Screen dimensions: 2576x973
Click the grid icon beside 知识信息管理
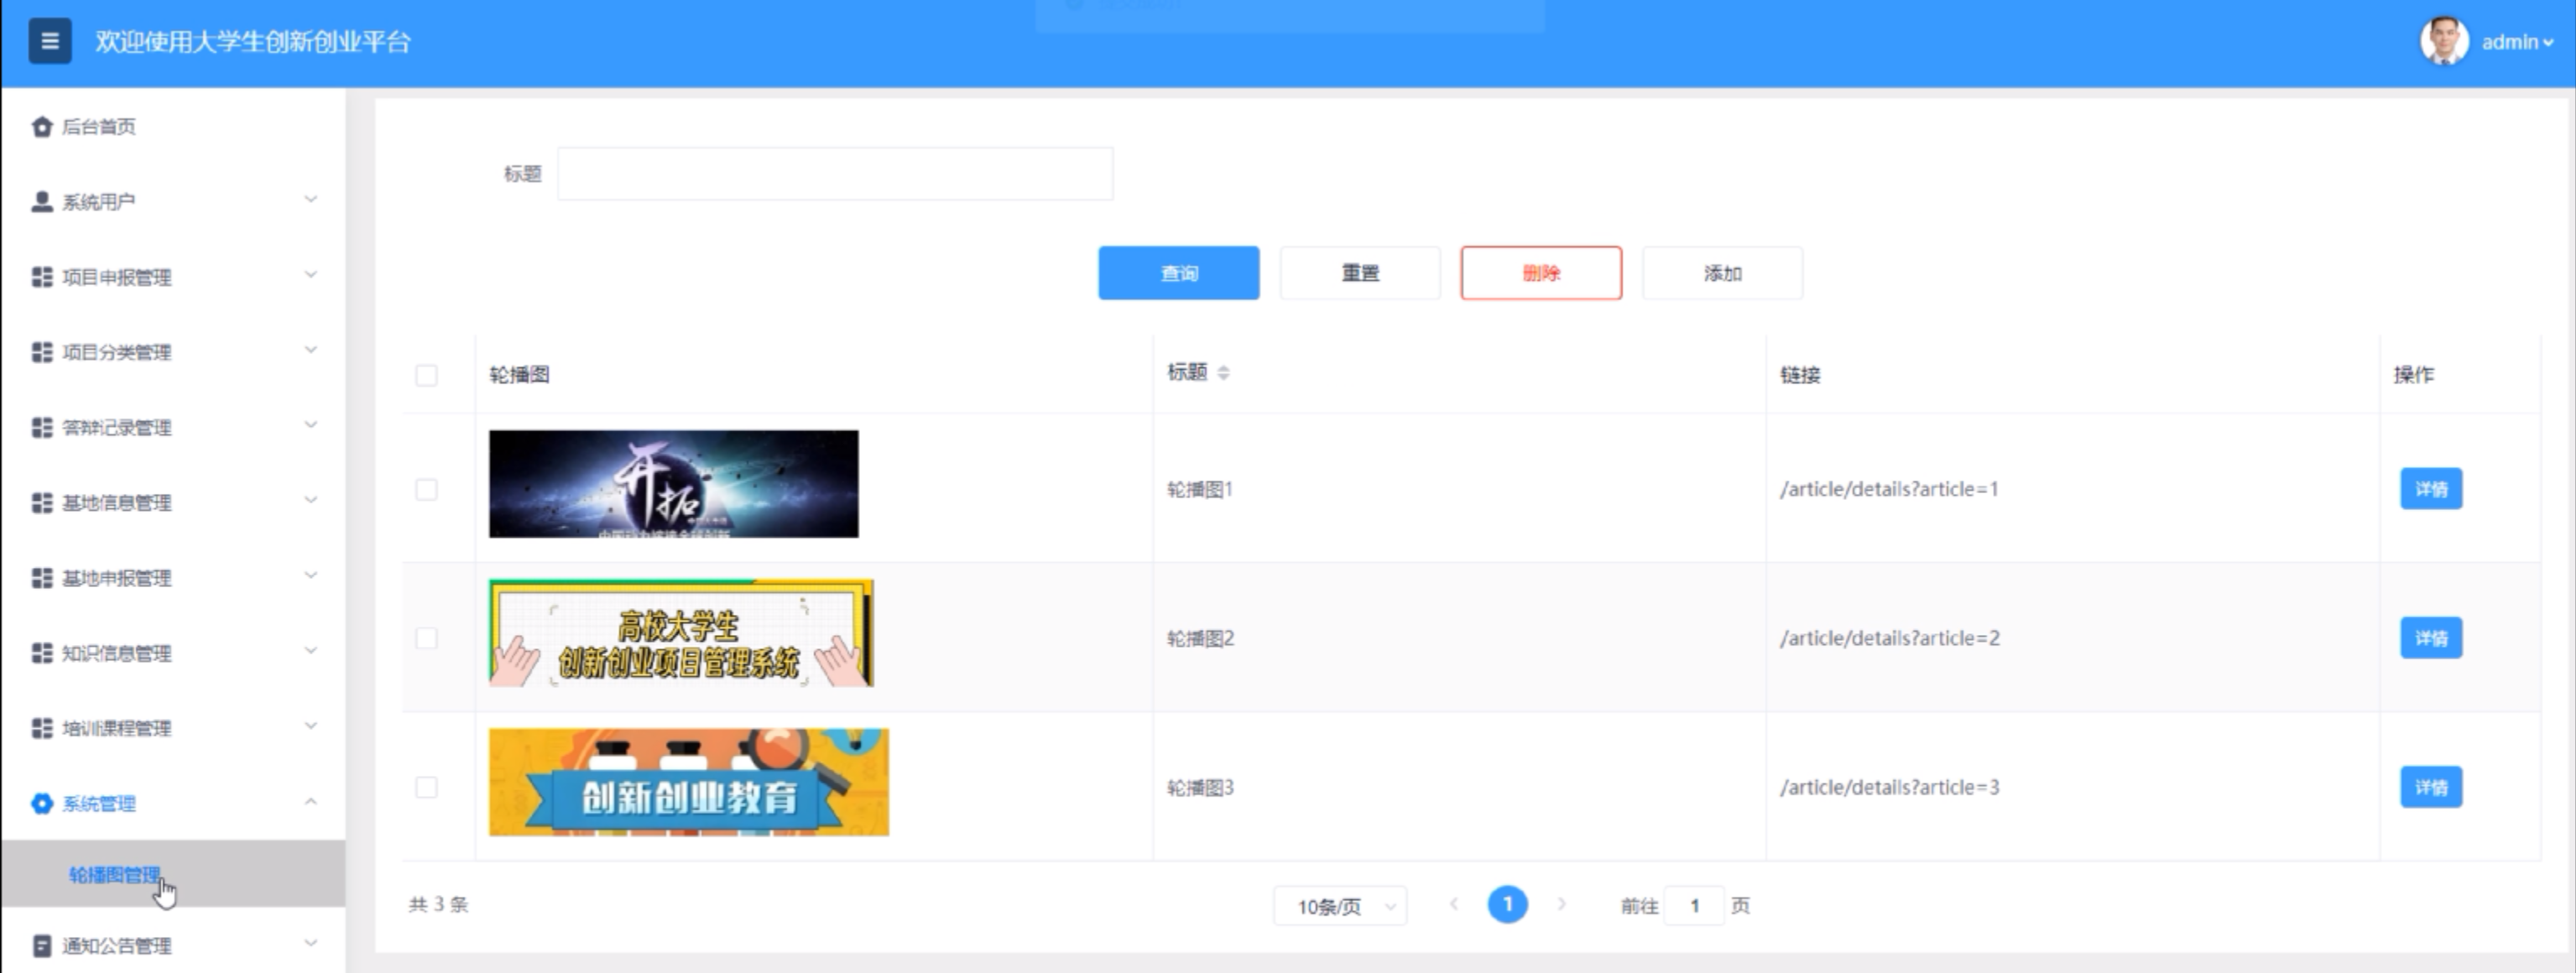coord(41,653)
